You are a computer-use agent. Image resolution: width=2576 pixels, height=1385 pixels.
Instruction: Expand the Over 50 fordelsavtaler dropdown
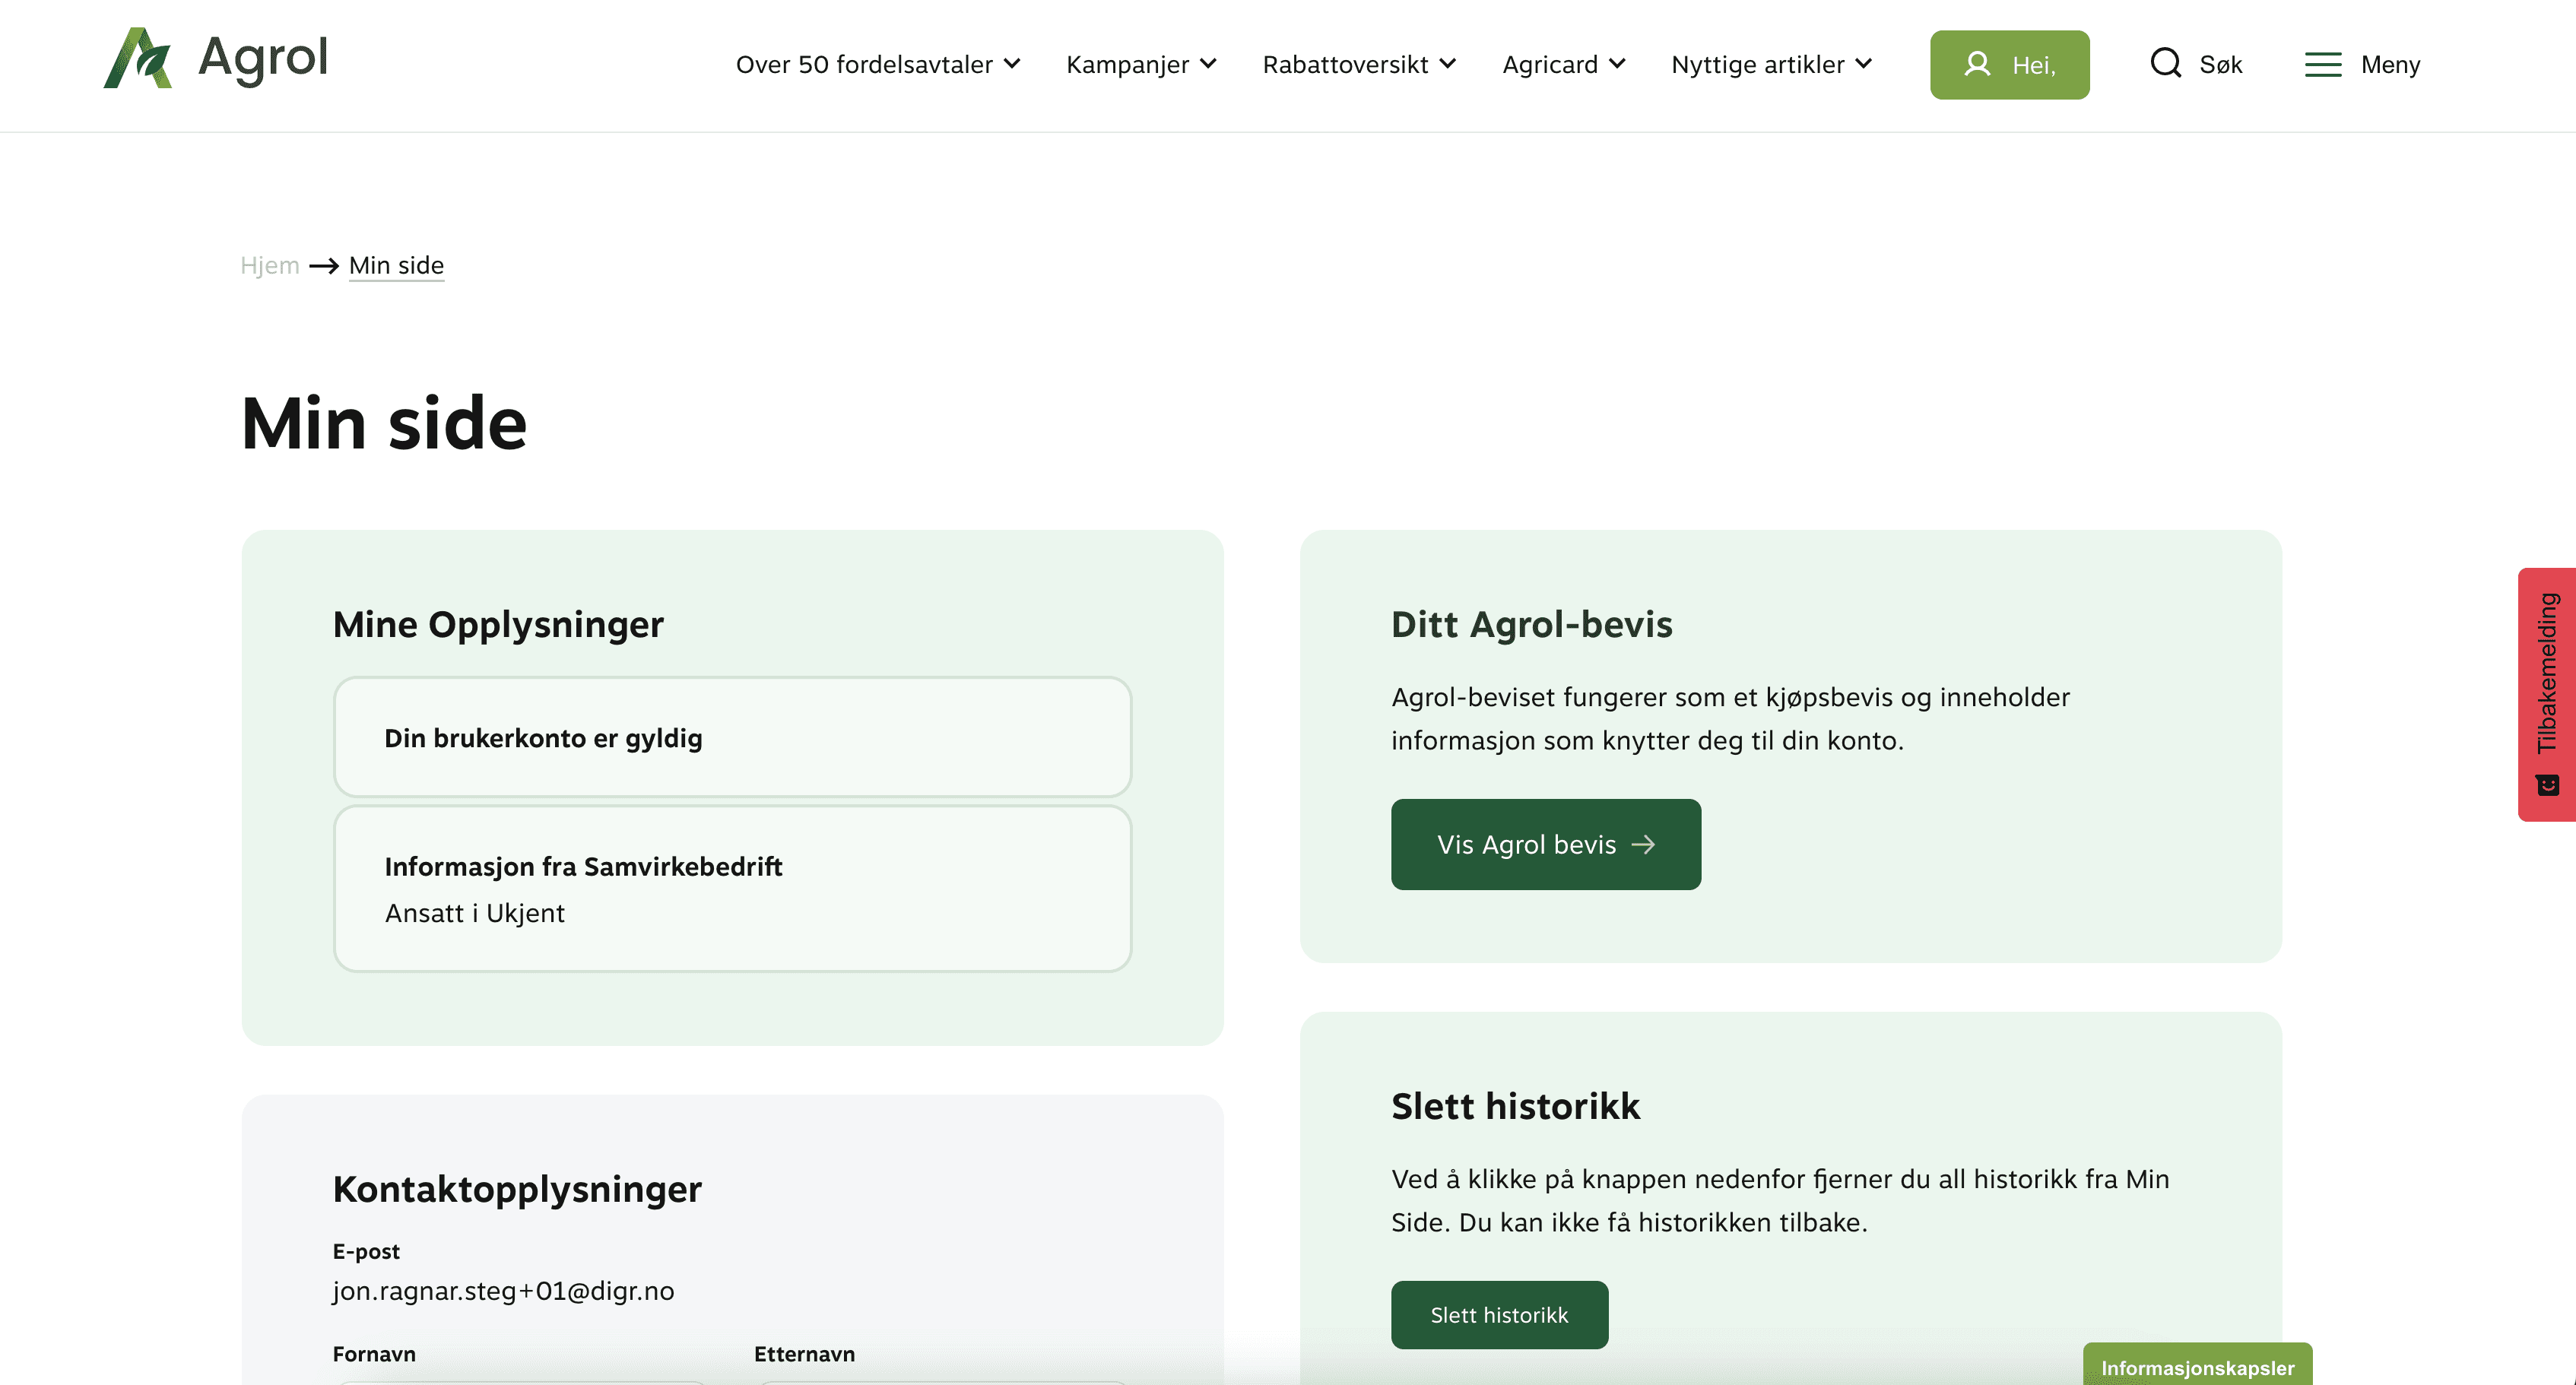click(878, 65)
